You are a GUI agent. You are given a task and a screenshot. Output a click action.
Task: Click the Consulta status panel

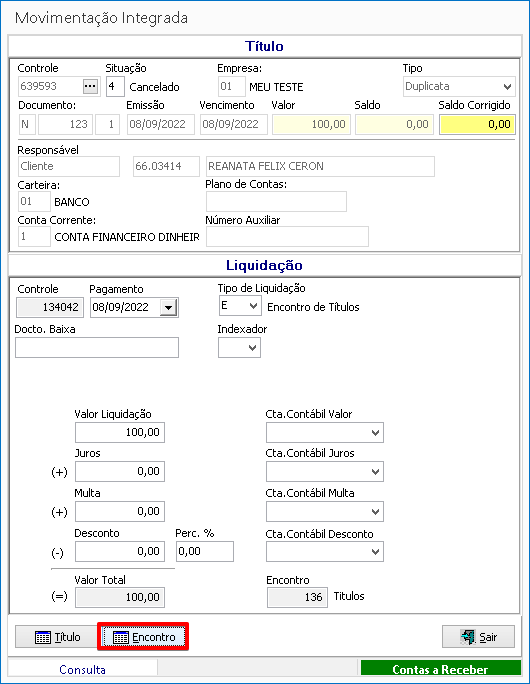click(x=82, y=669)
